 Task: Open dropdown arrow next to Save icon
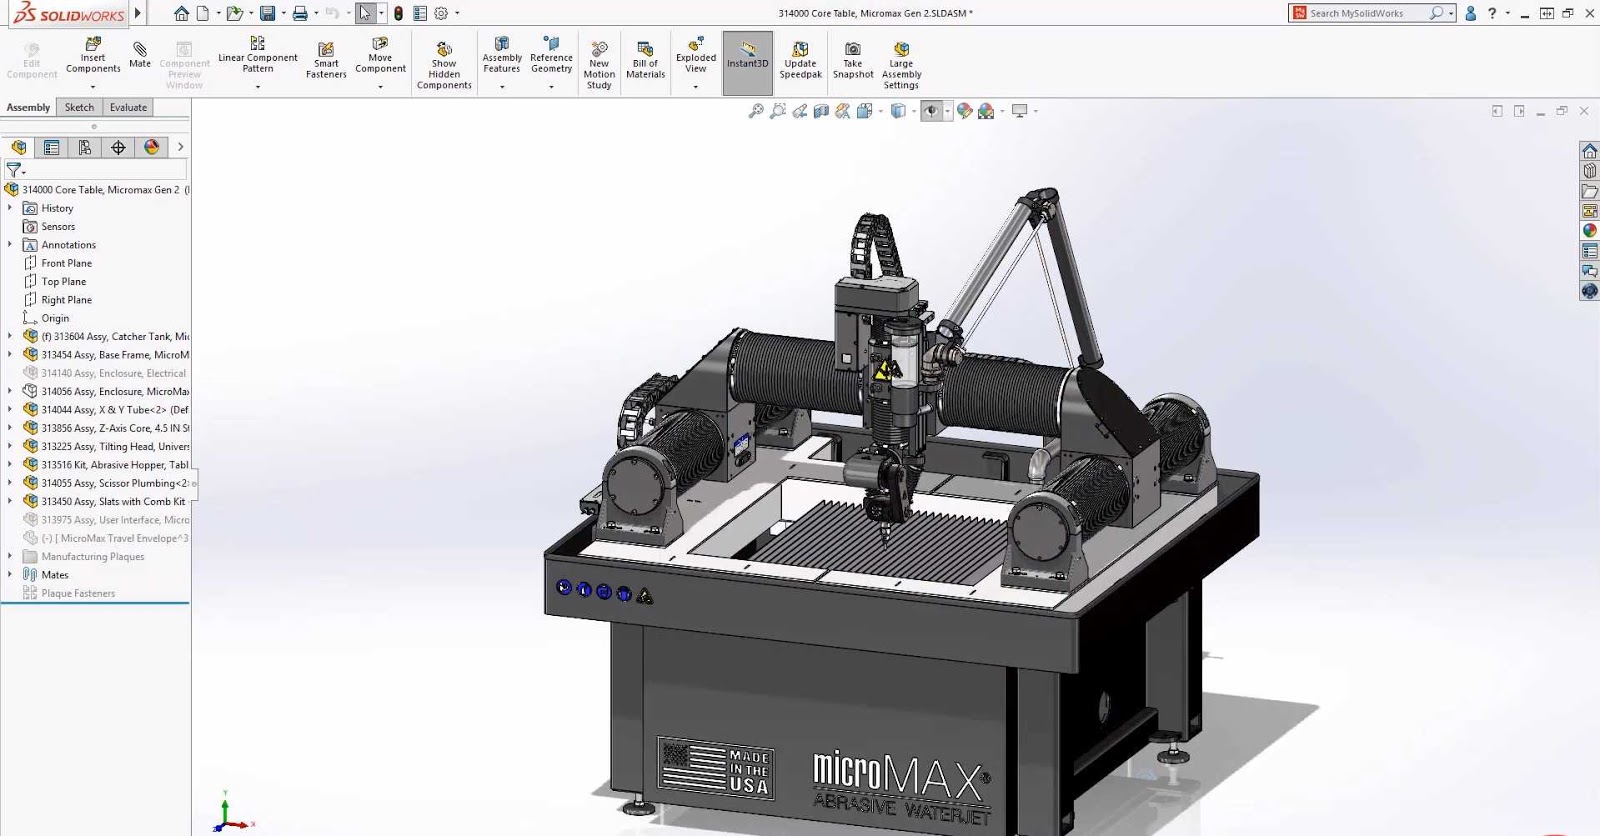click(x=283, y=13)
